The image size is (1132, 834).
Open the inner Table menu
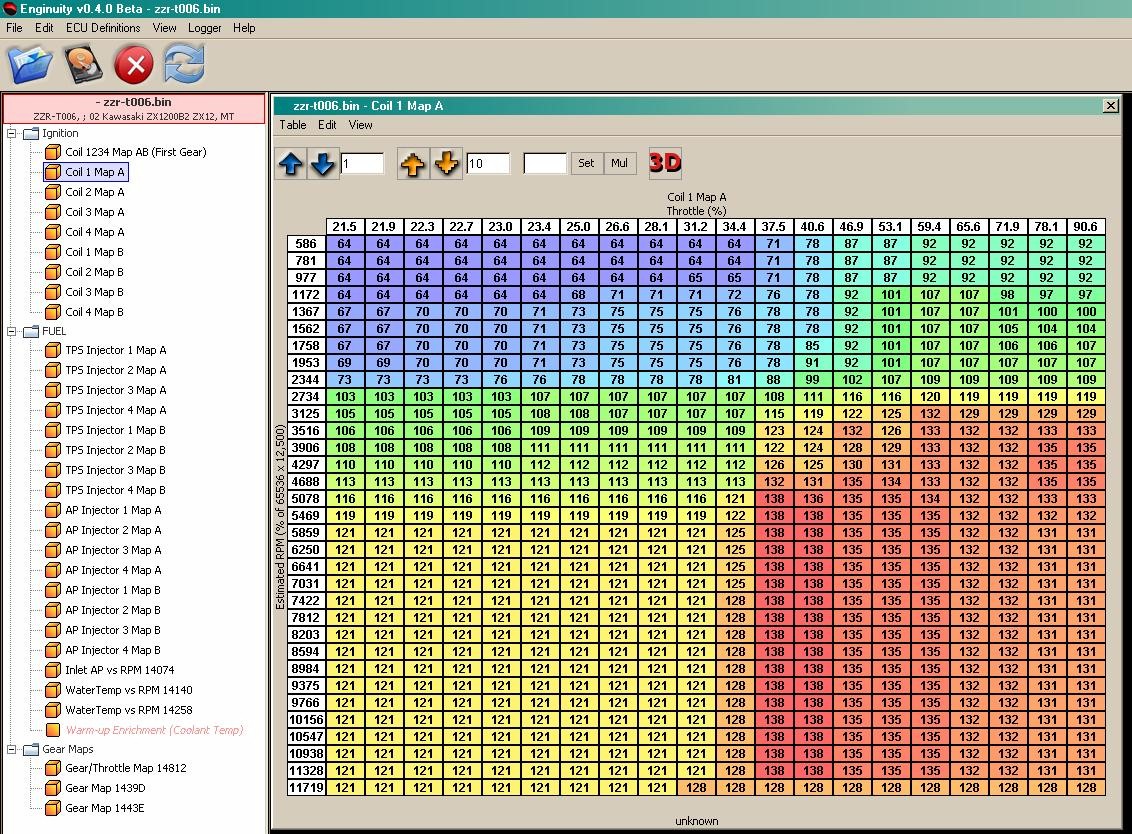[293, 125]
